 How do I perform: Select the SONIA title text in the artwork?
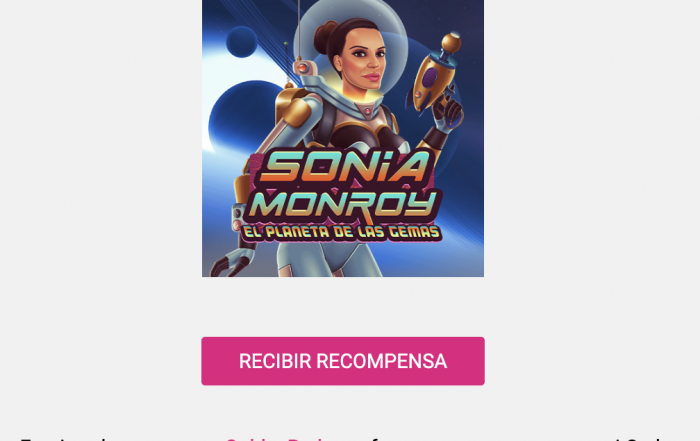[344, 165]
